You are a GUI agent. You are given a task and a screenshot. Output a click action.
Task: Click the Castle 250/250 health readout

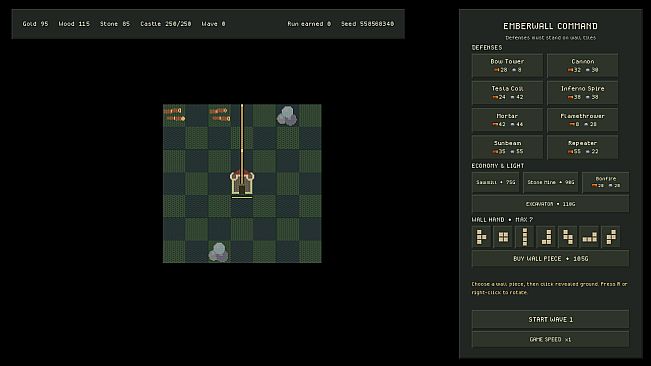click(x=166, y=24)
